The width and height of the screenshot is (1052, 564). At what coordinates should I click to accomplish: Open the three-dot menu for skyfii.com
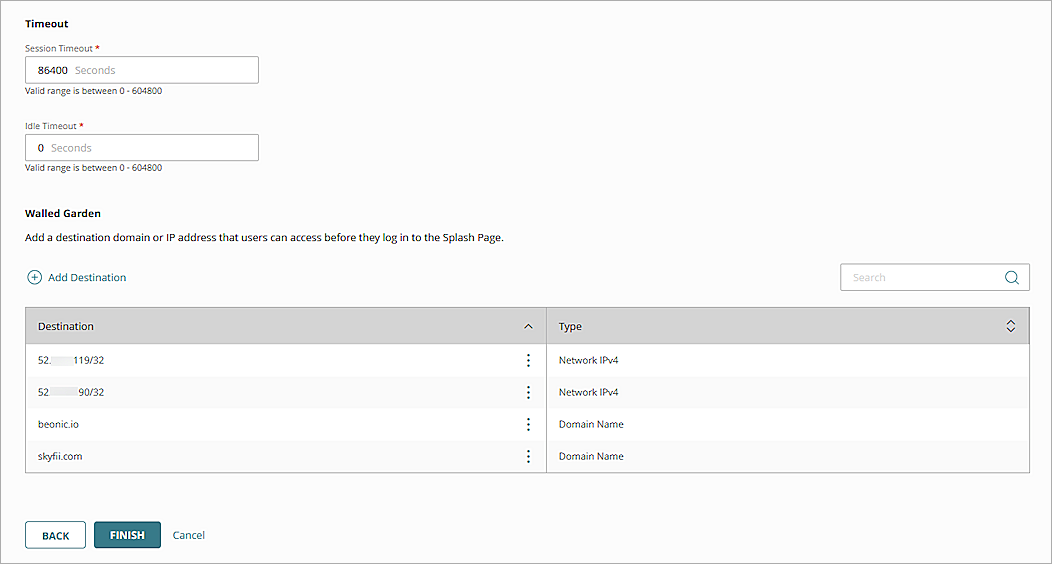tap(528, 456)
